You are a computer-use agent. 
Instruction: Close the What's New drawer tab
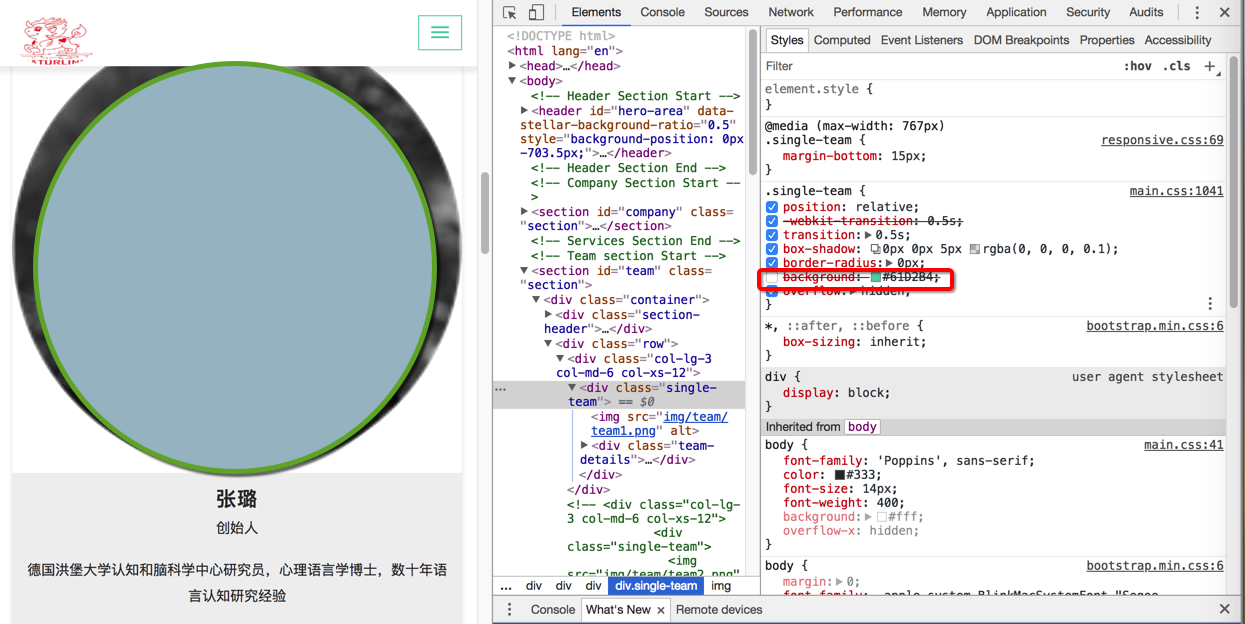[x=661, y=610]
